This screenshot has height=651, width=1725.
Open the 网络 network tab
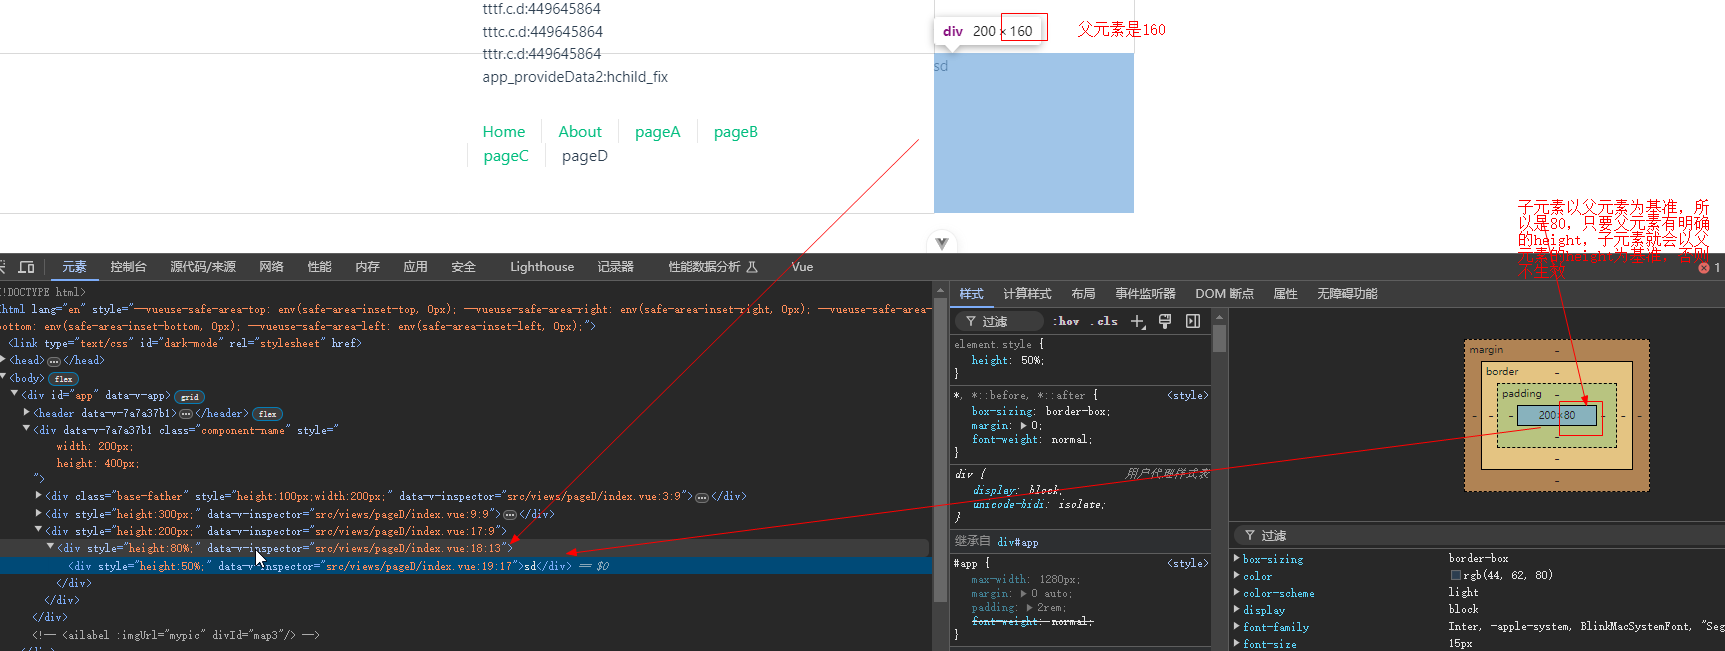coord(271,267)
